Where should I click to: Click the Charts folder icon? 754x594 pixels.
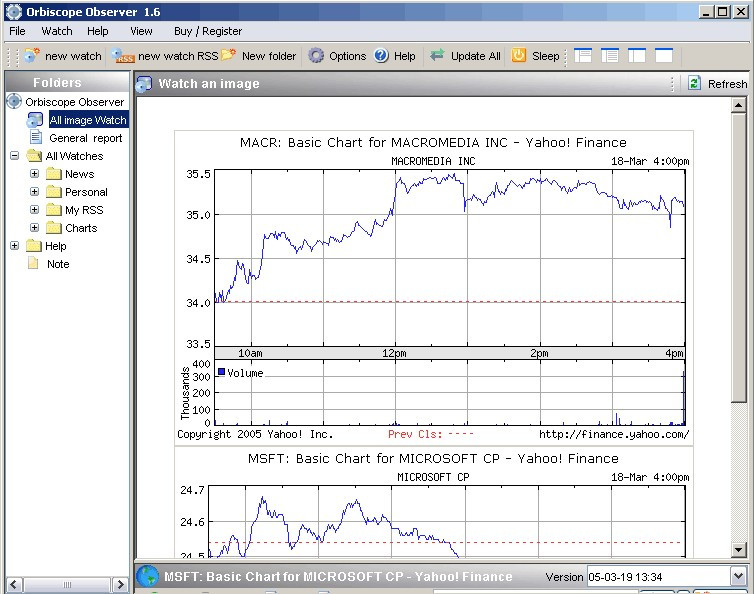[x=54, y=227]
